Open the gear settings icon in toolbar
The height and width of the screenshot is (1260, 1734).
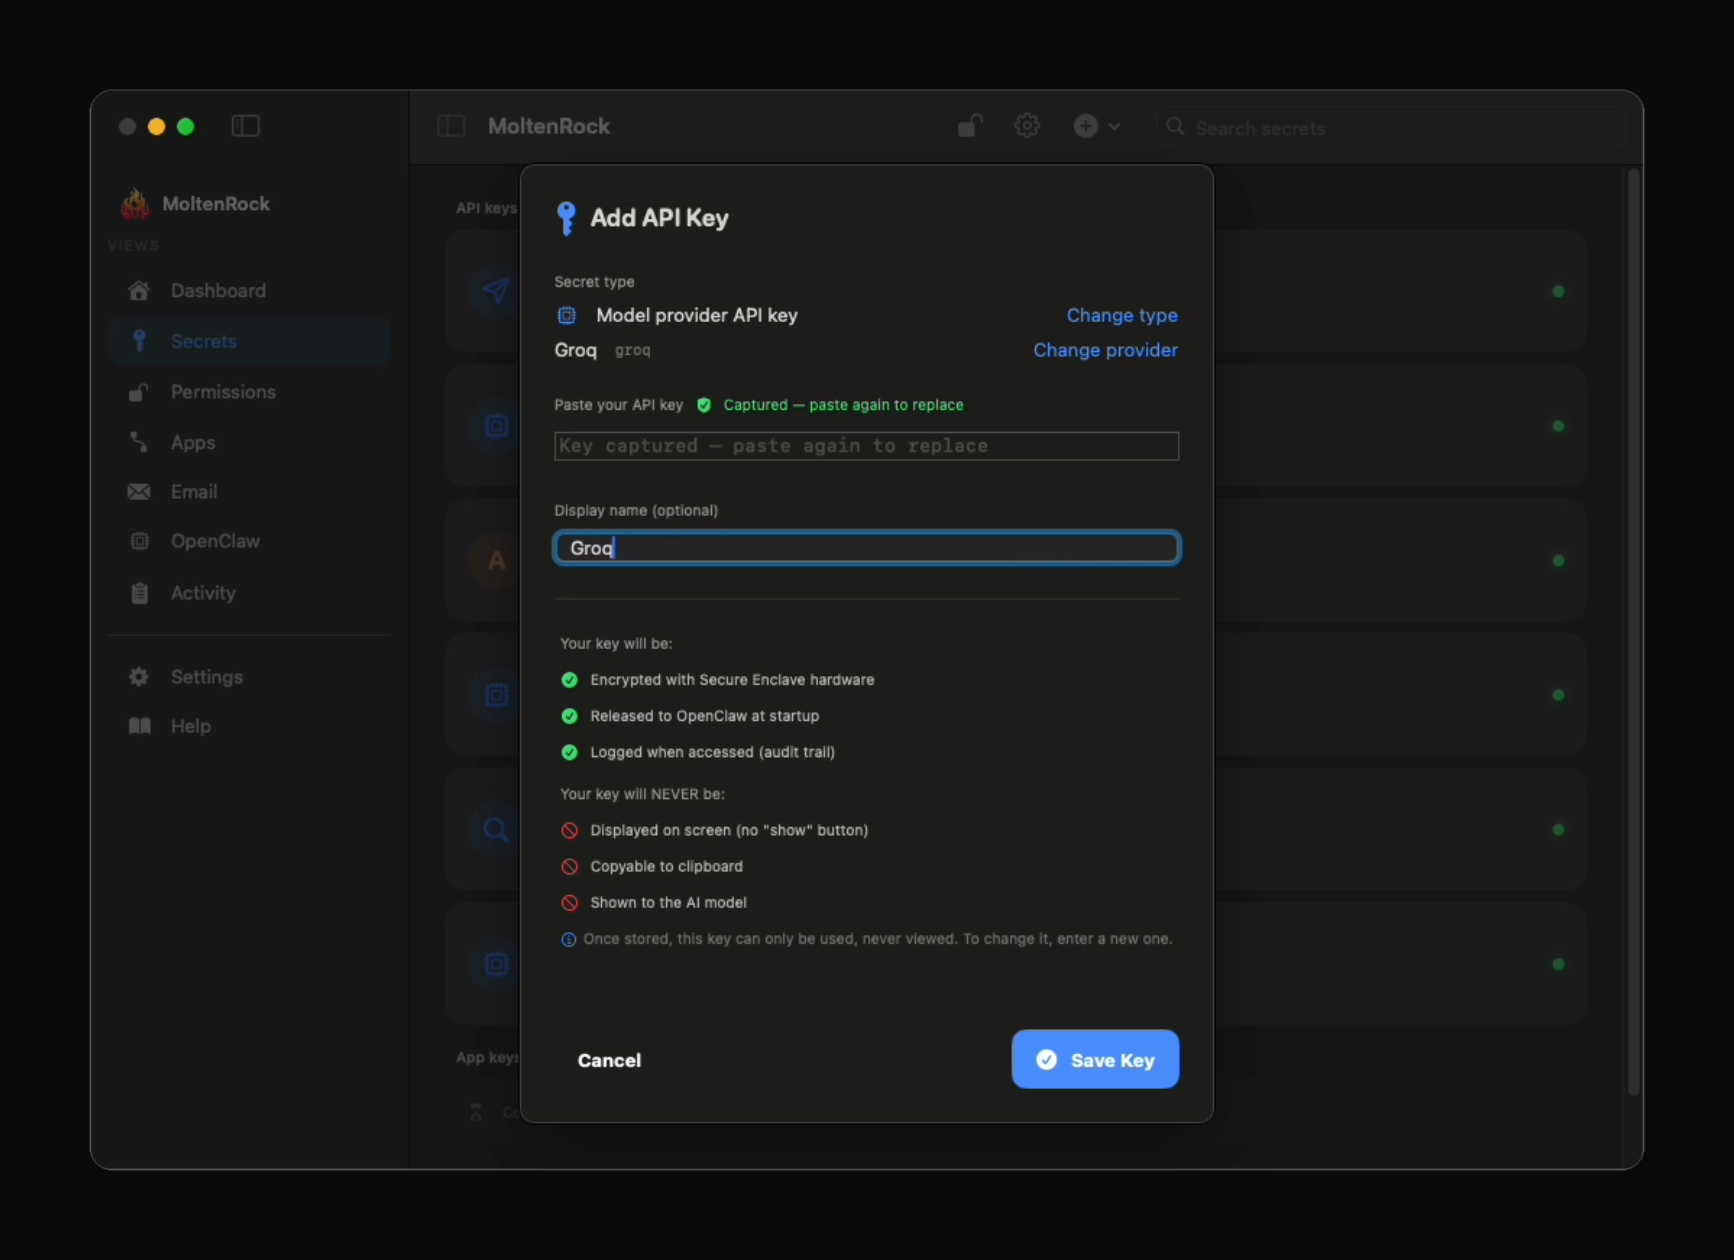[1027, 126]
